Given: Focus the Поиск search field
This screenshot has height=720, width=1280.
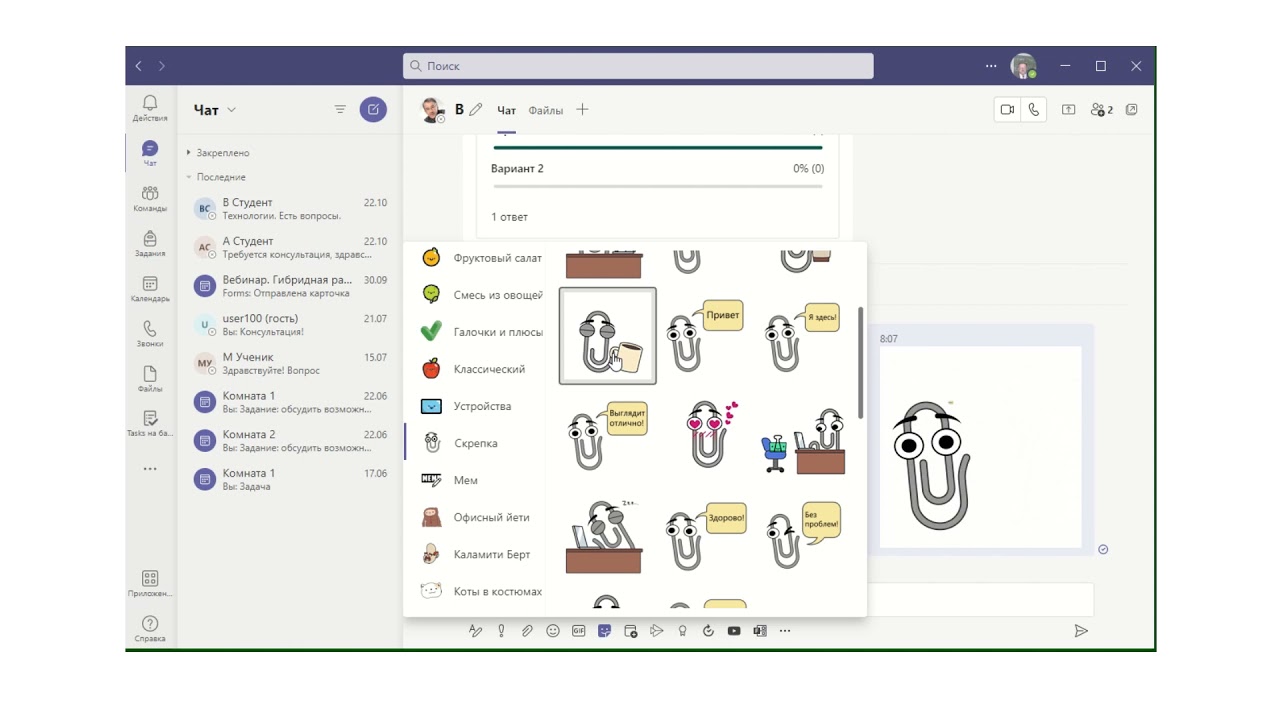Looking at the screenshot, I should [x=638, y=66].
